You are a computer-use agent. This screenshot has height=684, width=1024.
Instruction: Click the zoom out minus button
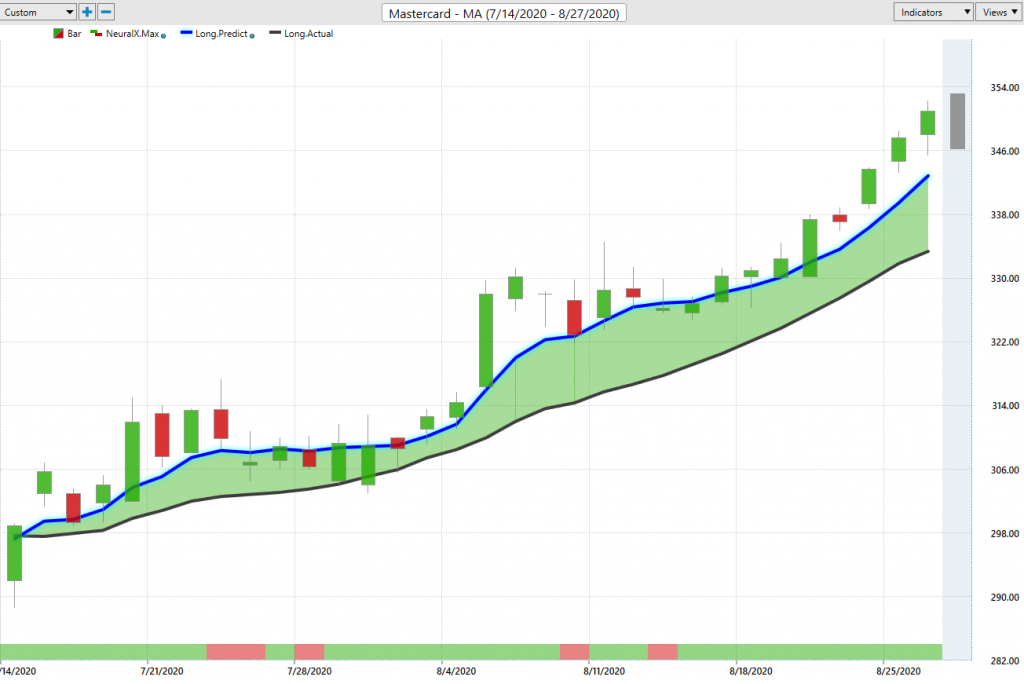(x=106, y=12)
